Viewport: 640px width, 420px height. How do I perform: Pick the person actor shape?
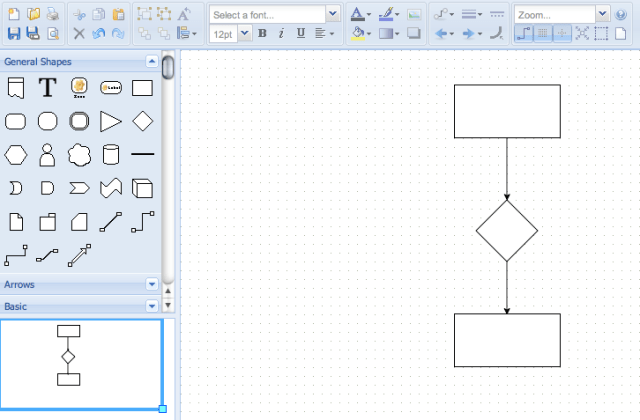coord(47,155)
